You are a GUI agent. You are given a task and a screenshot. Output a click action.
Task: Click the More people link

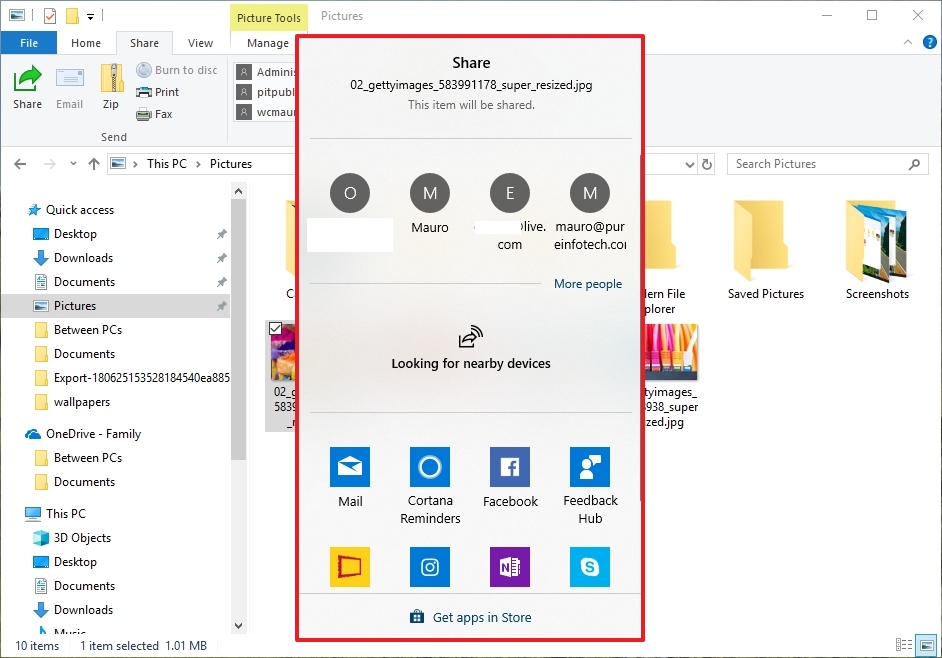point(588,284)
